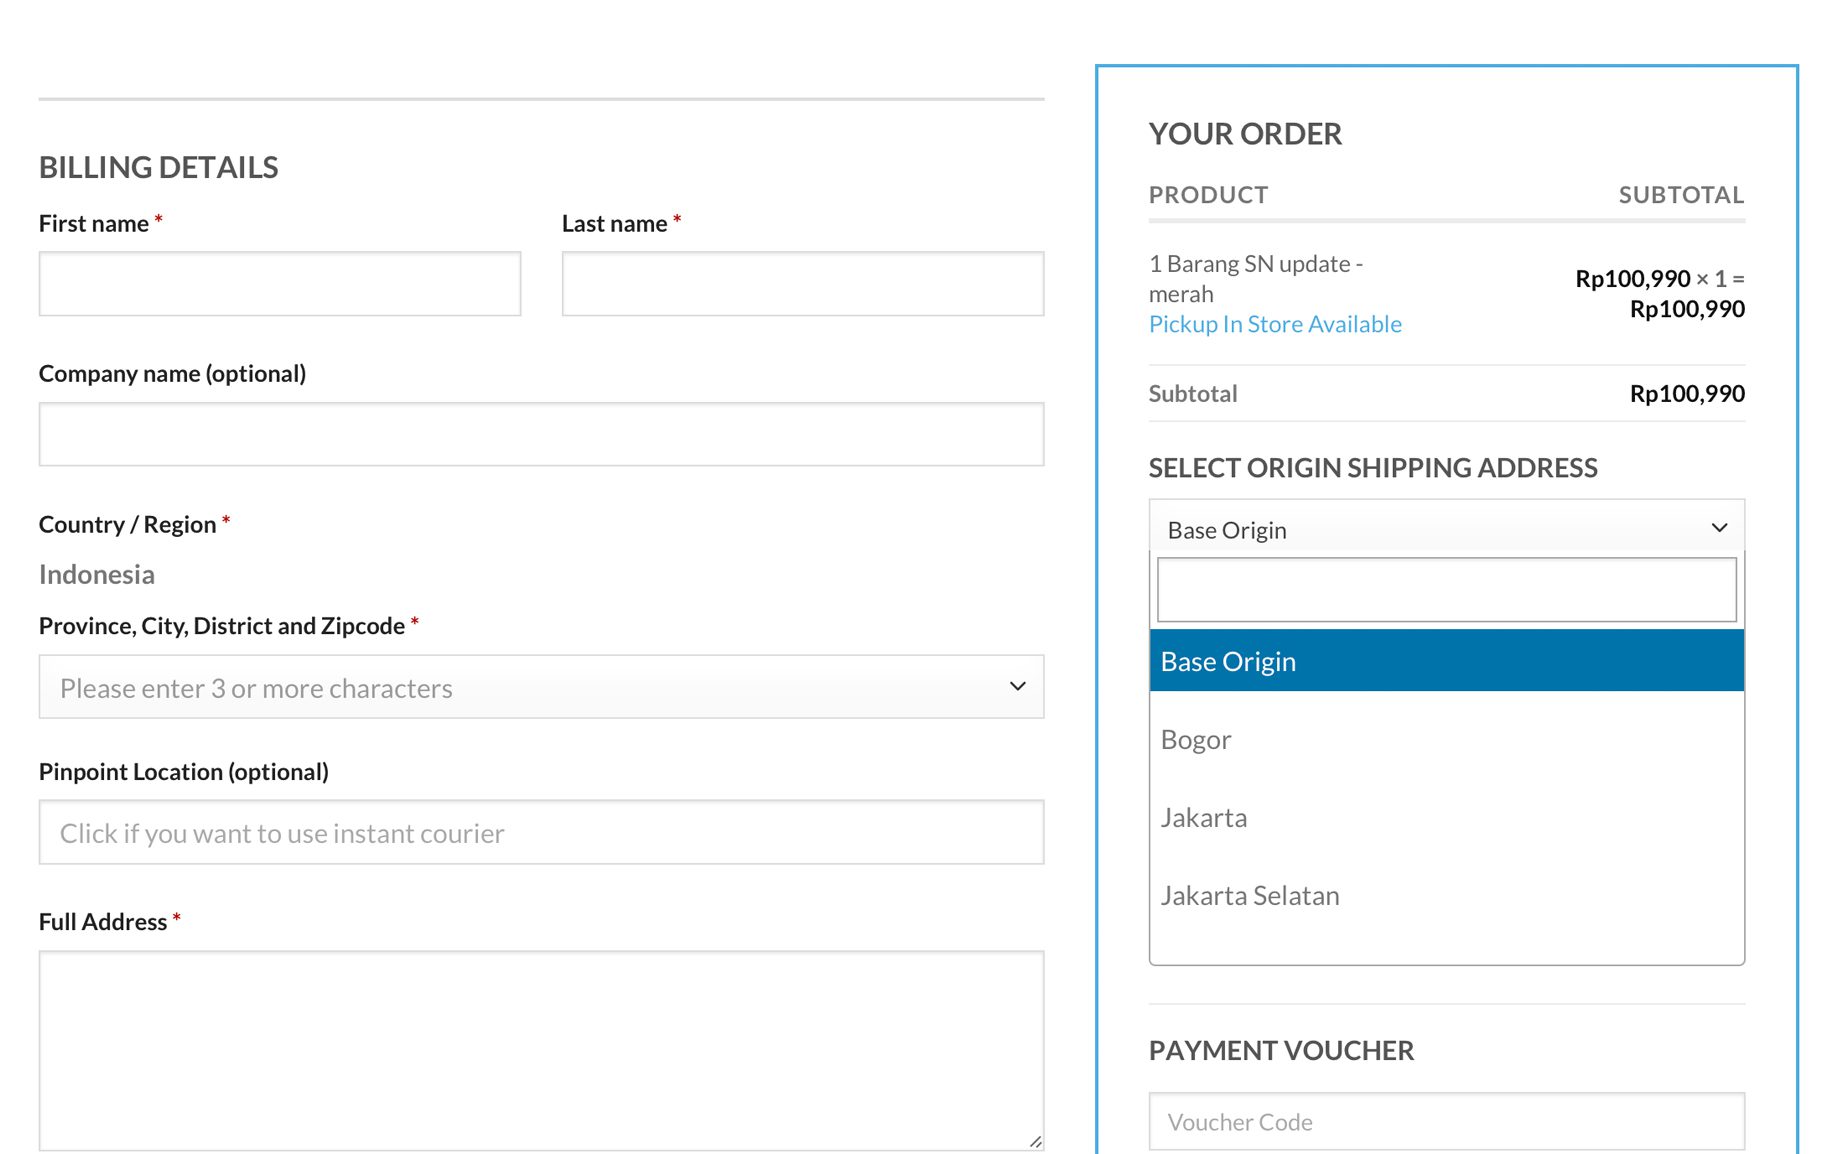Pick Jakarta as the shipping origin
Viewport: 1848px width, 1154px height.
(1204, 818)
